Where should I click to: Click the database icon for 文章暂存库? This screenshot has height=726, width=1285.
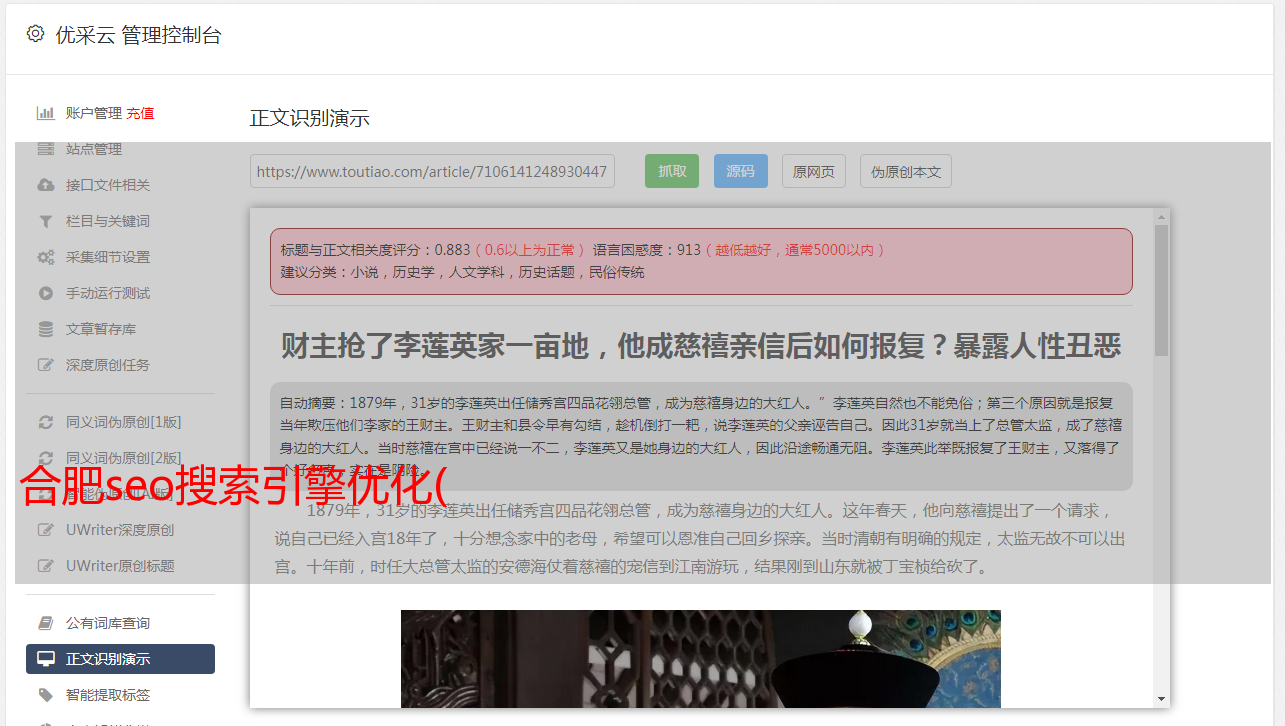45,329
